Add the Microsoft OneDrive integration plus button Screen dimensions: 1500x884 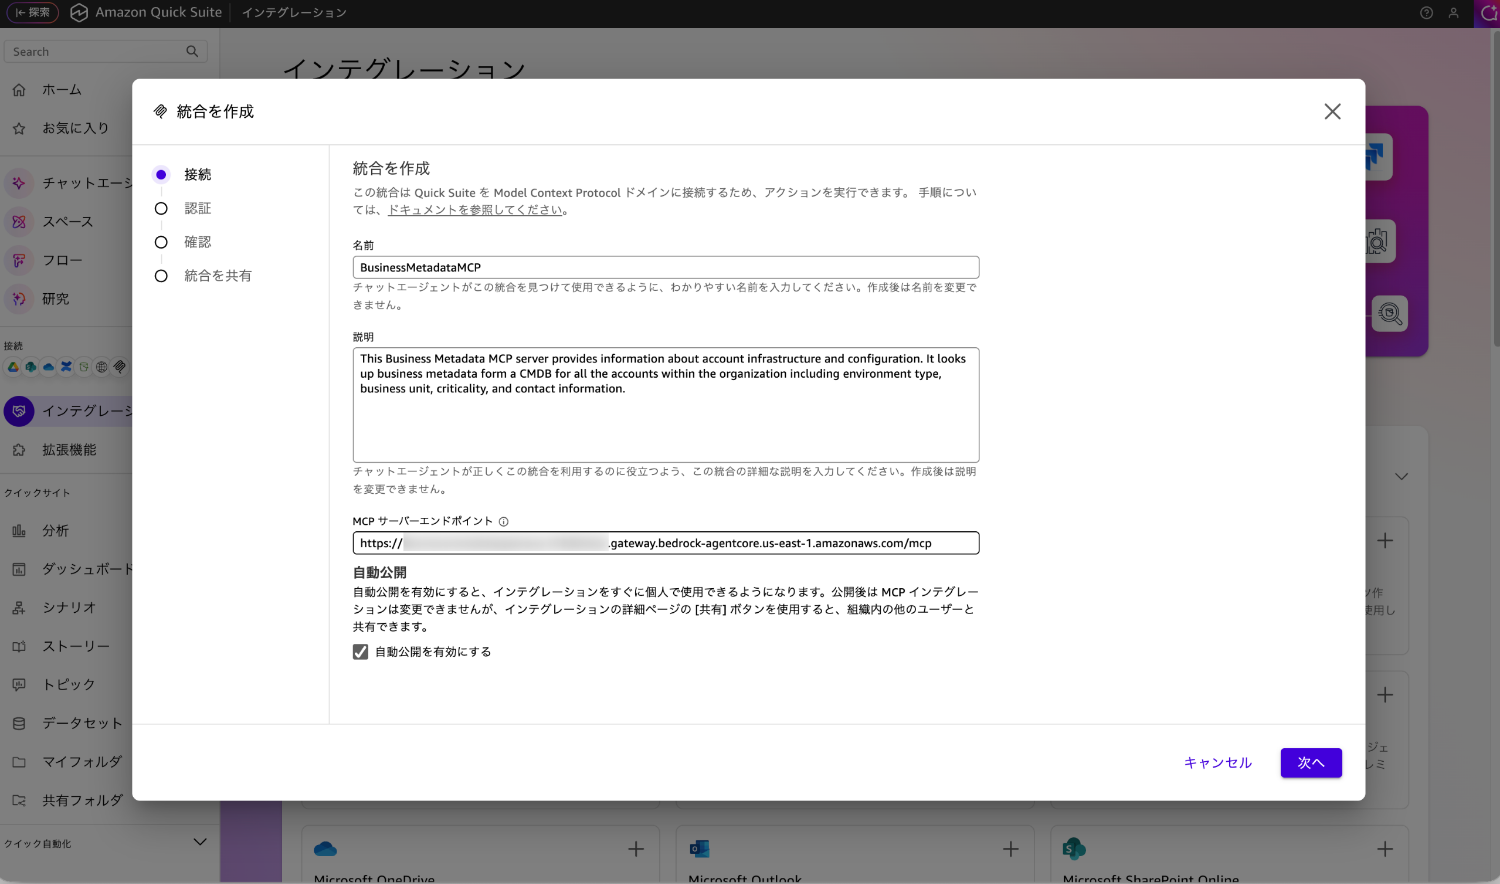[x=636, y=849]
